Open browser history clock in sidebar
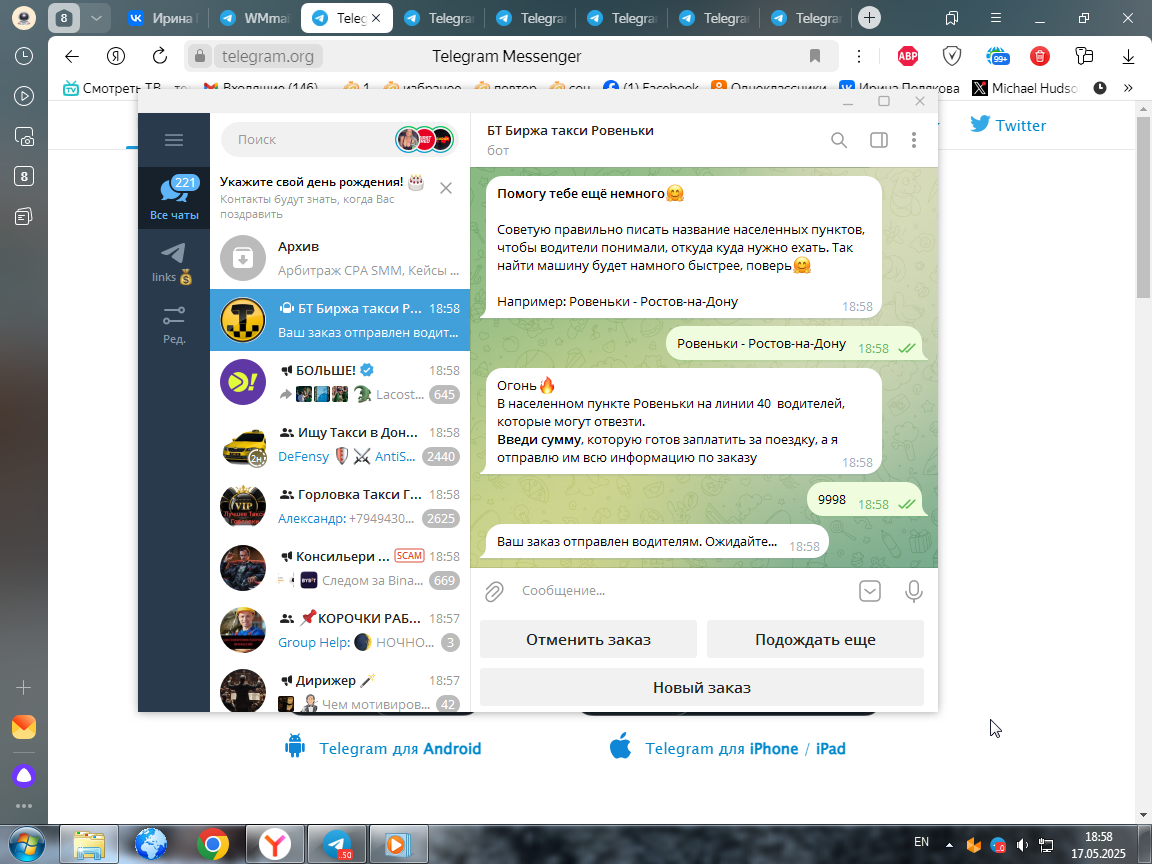Screen dimensions: 1152x864 tap(24, 56)
